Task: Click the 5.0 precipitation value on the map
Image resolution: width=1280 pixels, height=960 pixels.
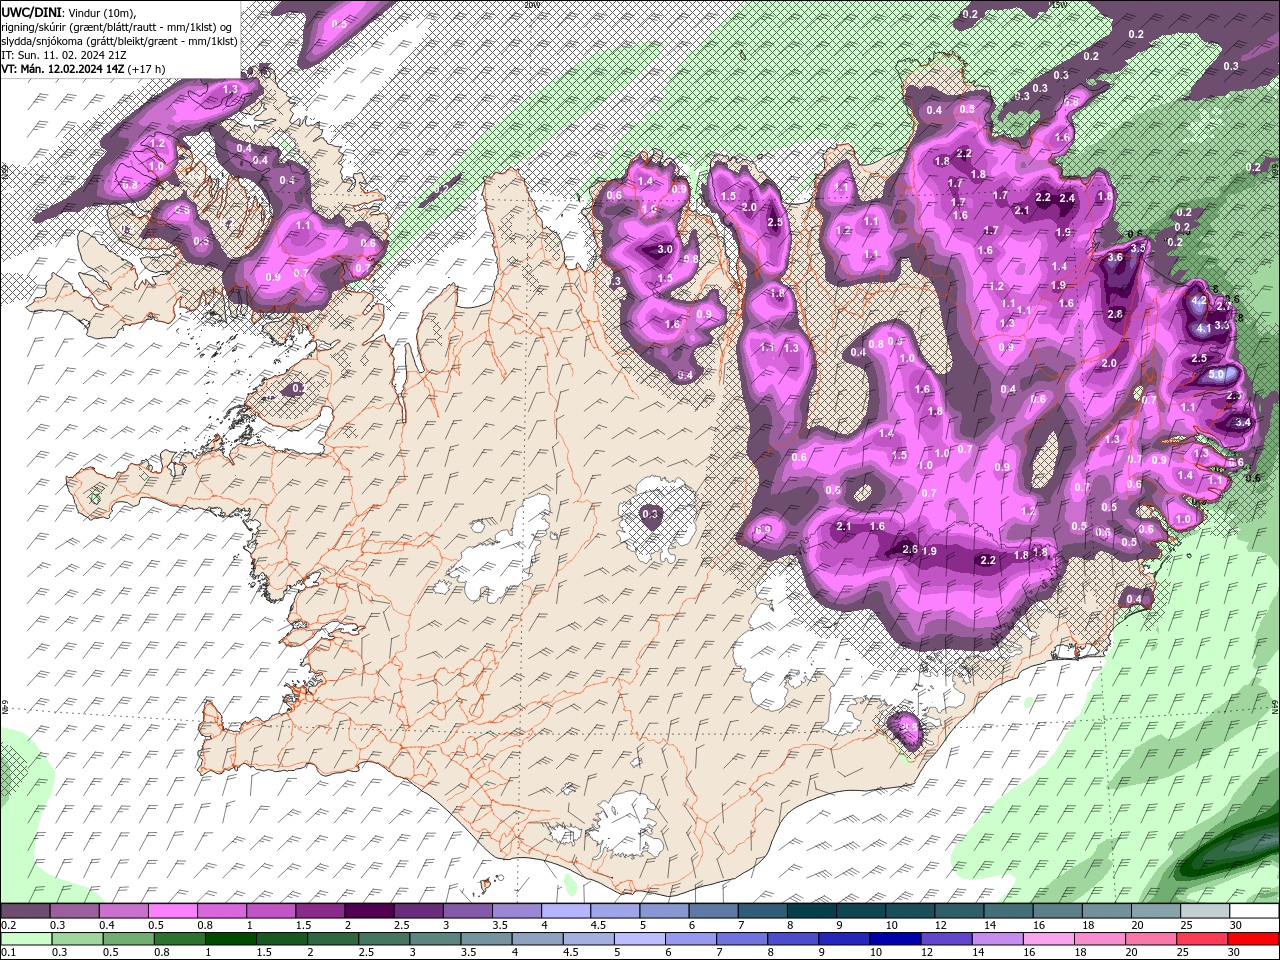Action: 1216,374
